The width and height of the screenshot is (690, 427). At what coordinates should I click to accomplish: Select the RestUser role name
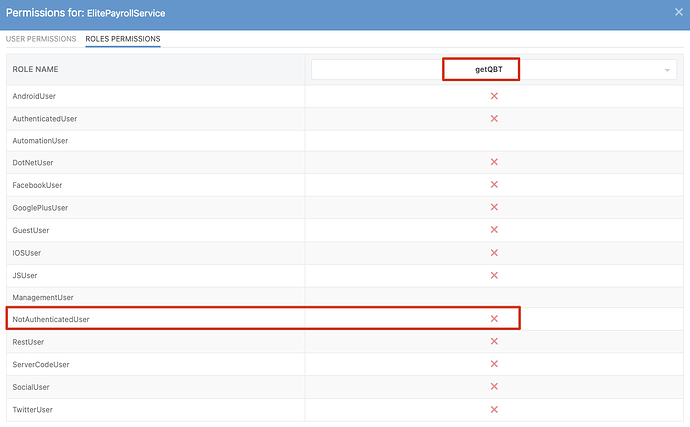(x=28, y=341)
